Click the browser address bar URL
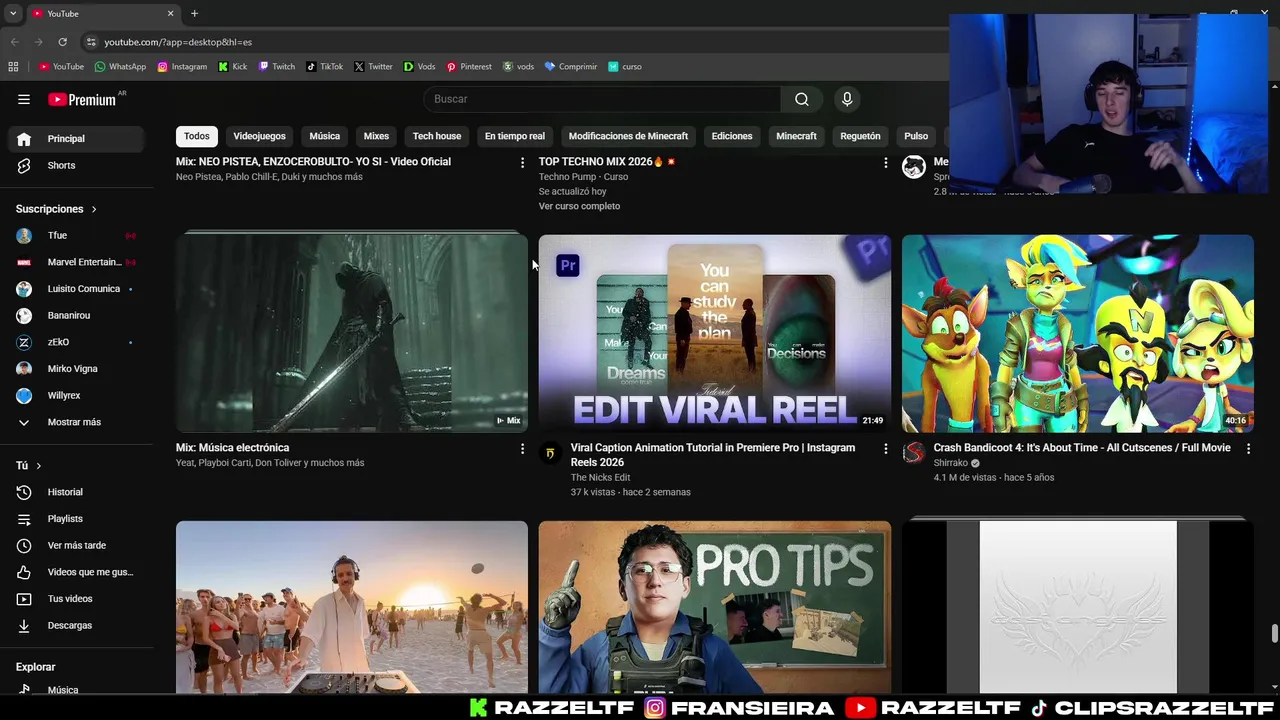Image resolution: width=1280 pixels, height=720 pixels. pos(178,42)
